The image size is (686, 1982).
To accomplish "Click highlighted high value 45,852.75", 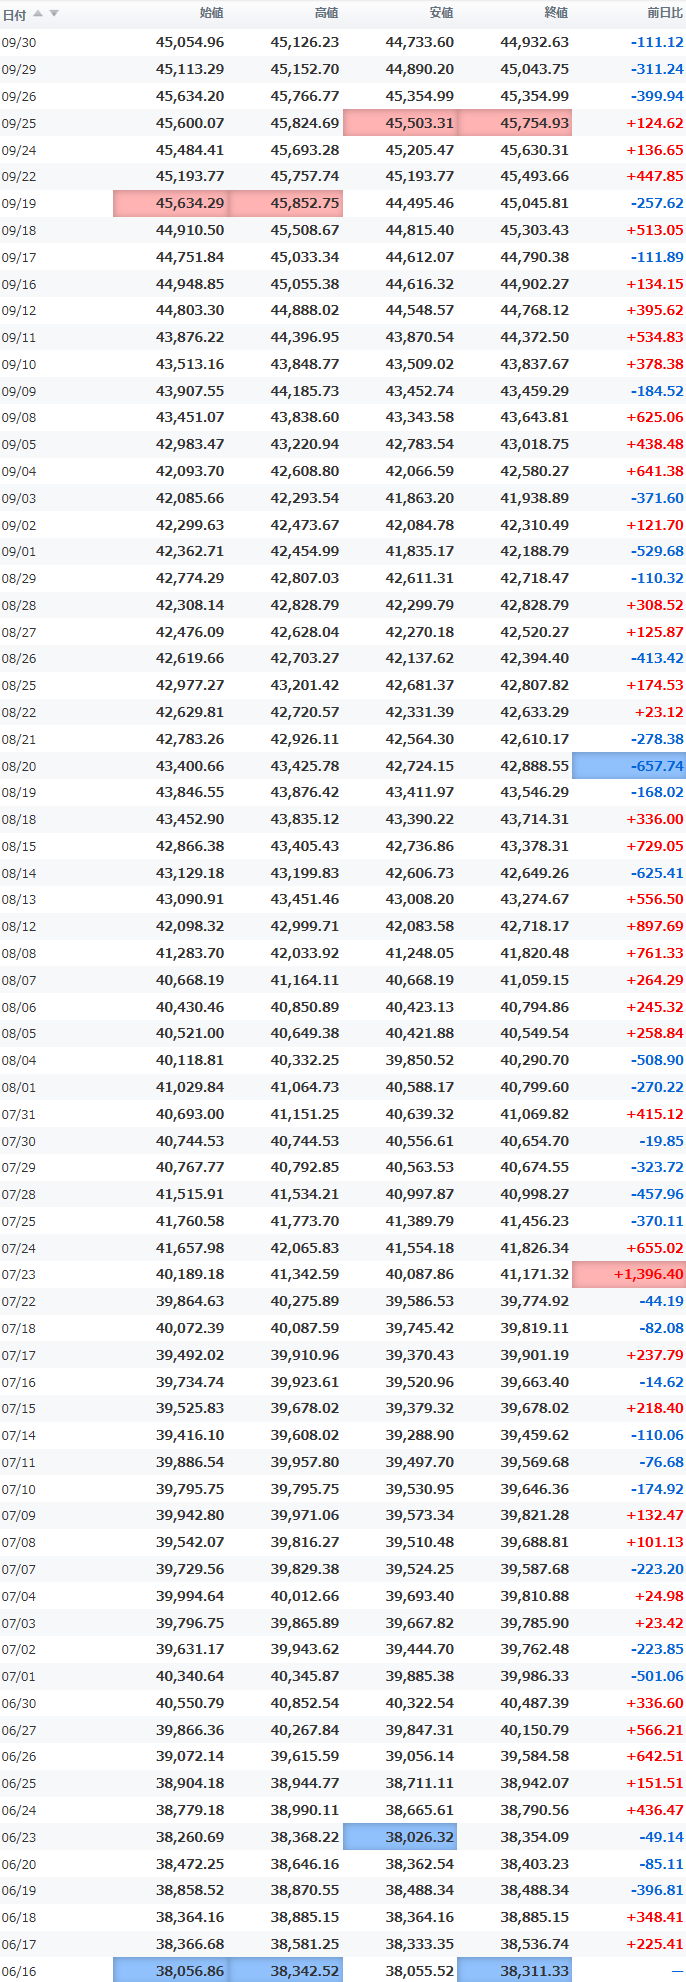I will 285,203.
